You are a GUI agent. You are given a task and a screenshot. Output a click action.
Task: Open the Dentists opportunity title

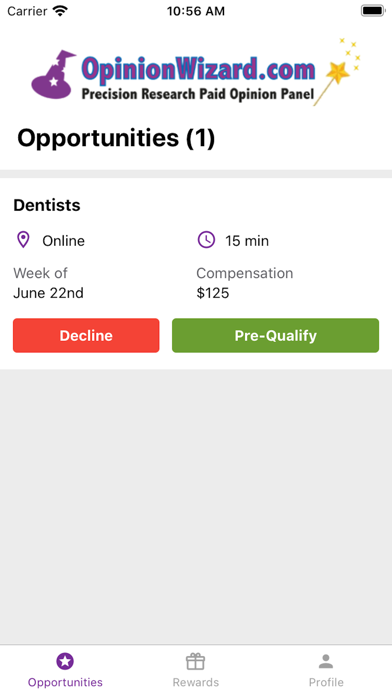(x=47, y=205)
